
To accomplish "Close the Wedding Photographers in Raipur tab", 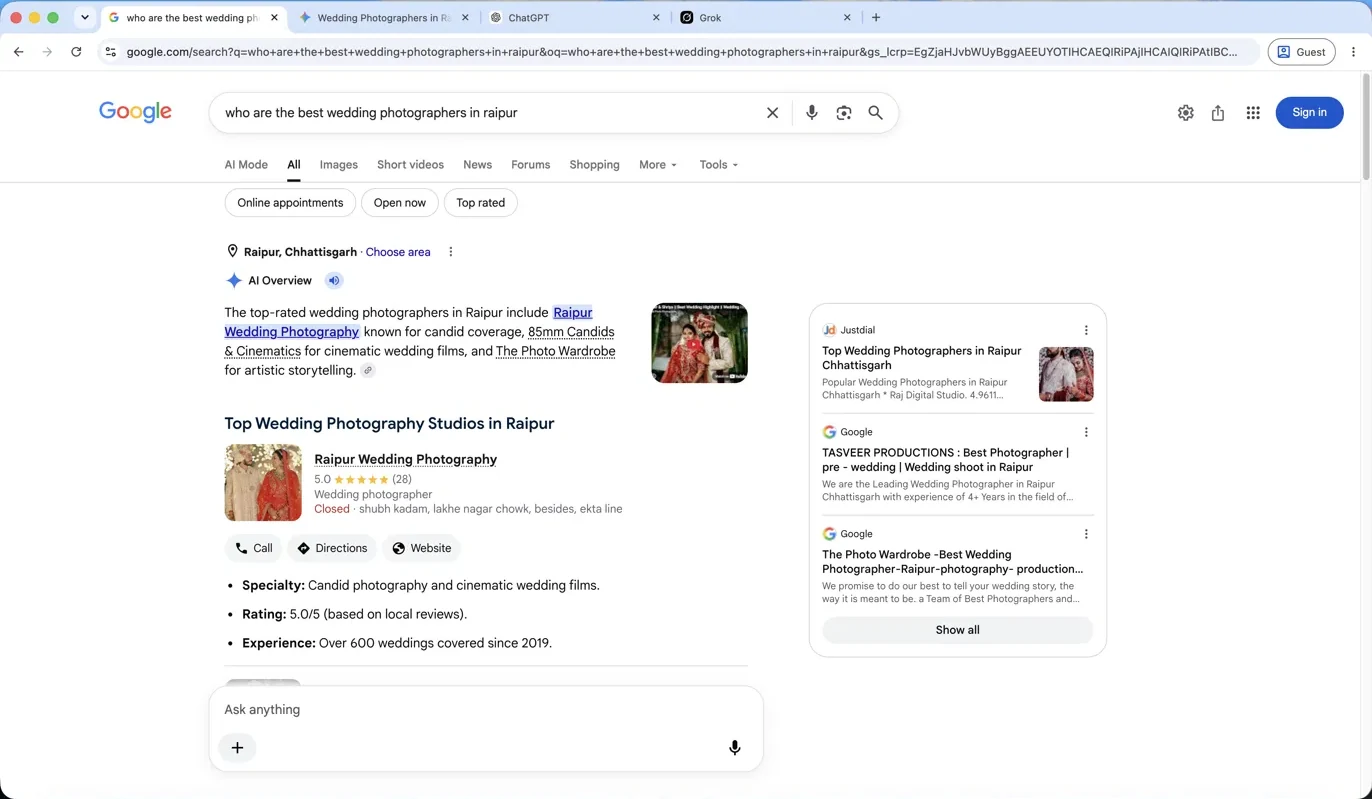I will coord(465,17).
